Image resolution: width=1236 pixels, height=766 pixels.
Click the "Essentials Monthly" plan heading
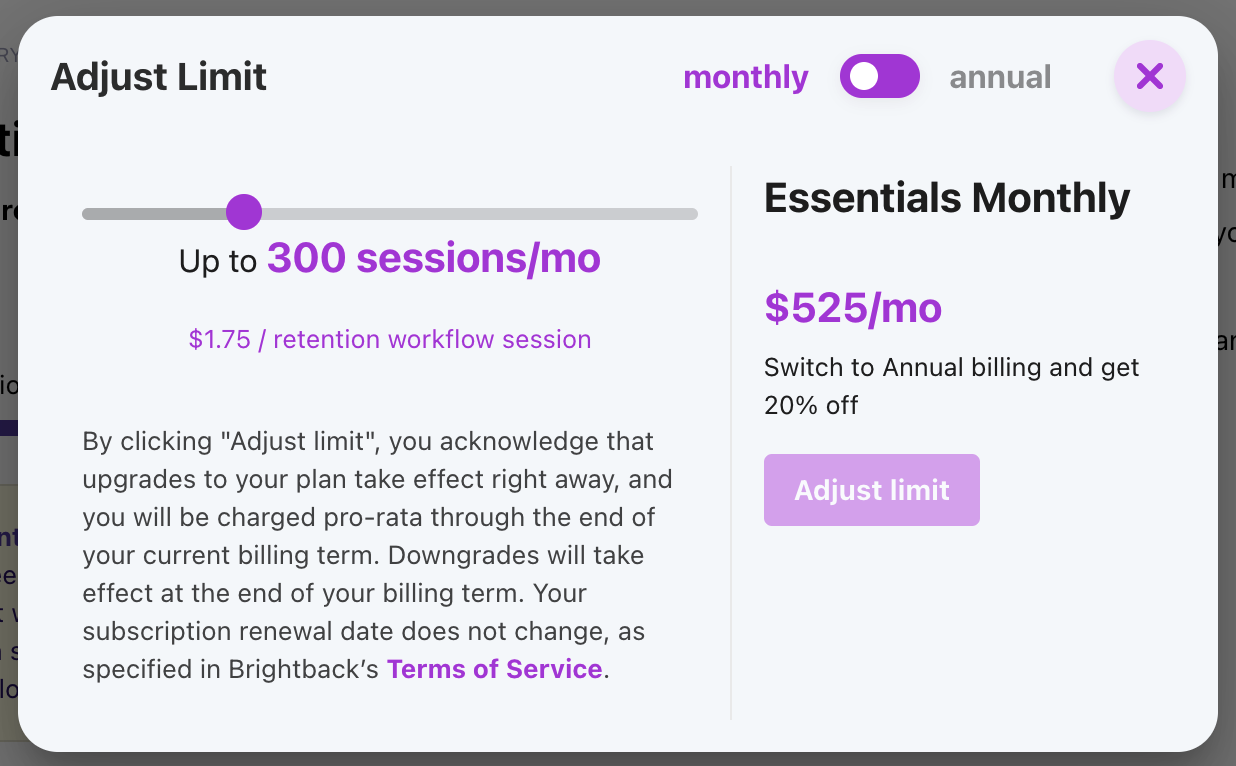[x=947, y=198]
